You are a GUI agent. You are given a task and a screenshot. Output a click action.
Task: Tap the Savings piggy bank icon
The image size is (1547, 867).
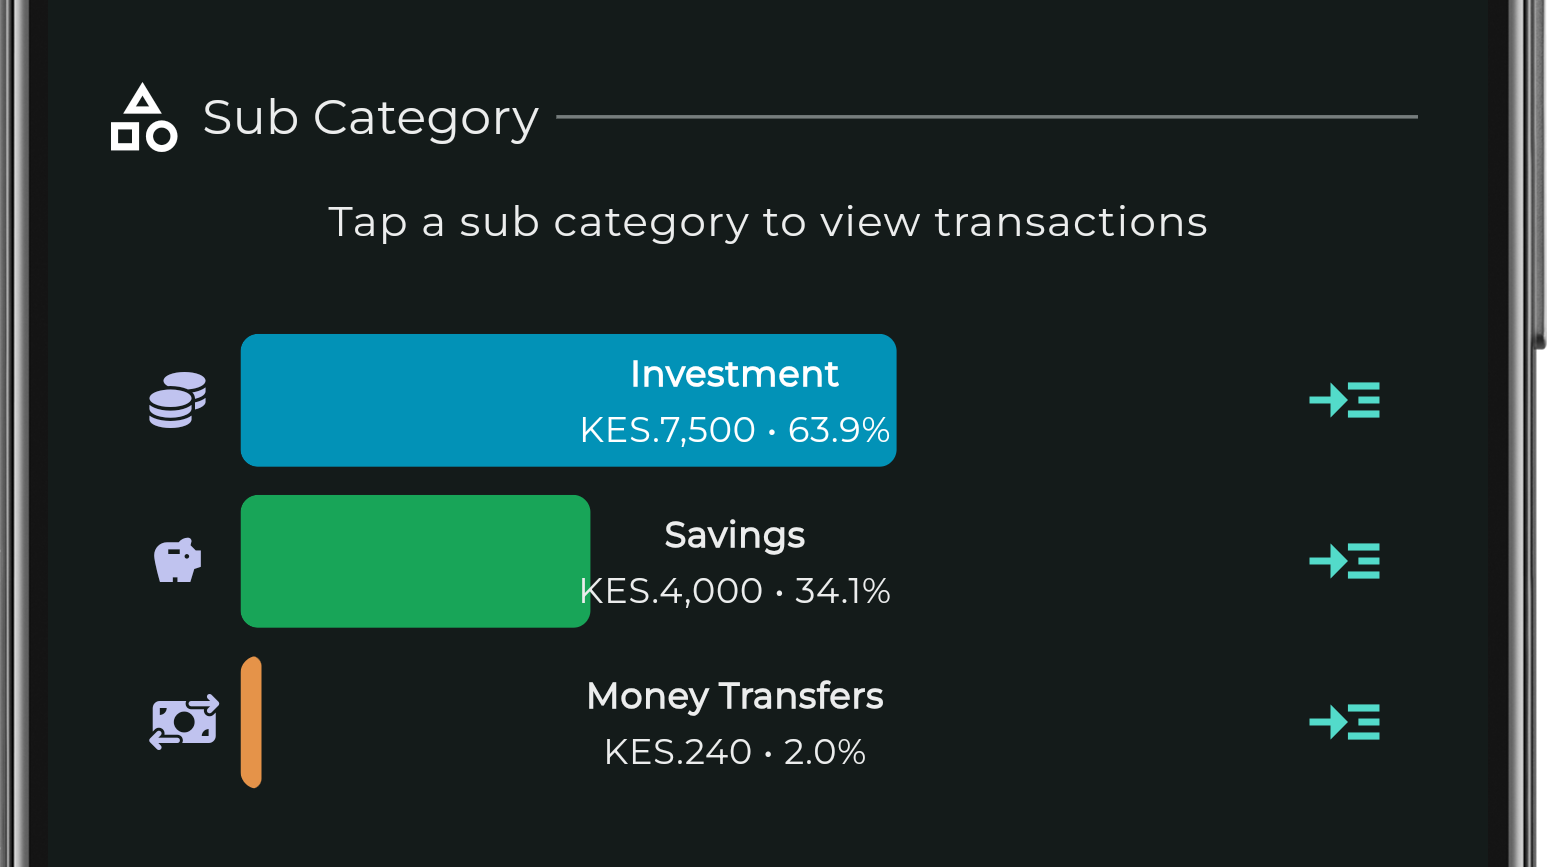[x=177, y=562]
